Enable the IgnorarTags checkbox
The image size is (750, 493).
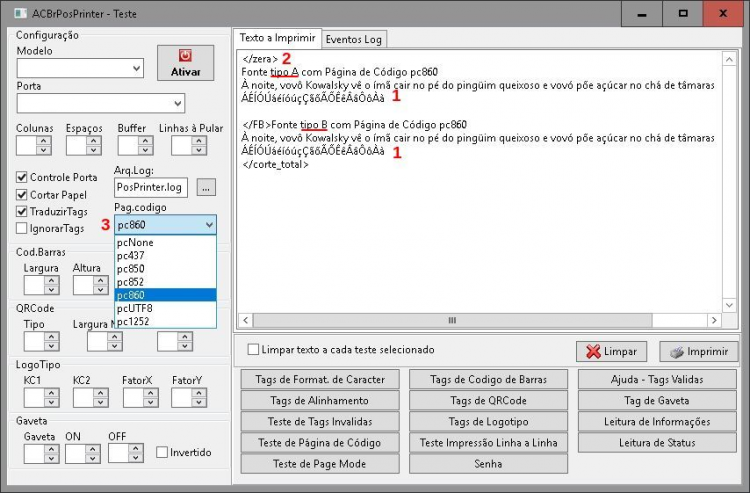point(22,228)
